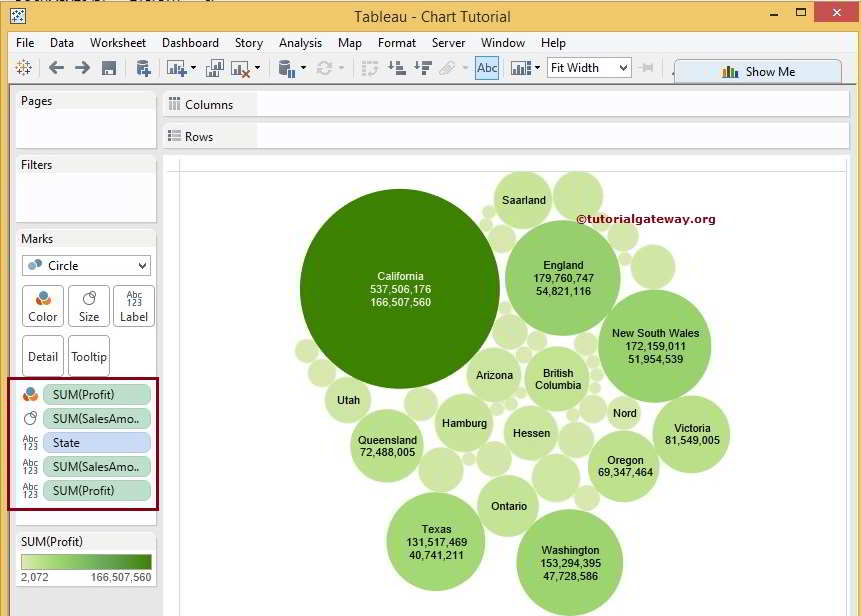Click the Redo forward arrow in toolbar

[82, 68]
